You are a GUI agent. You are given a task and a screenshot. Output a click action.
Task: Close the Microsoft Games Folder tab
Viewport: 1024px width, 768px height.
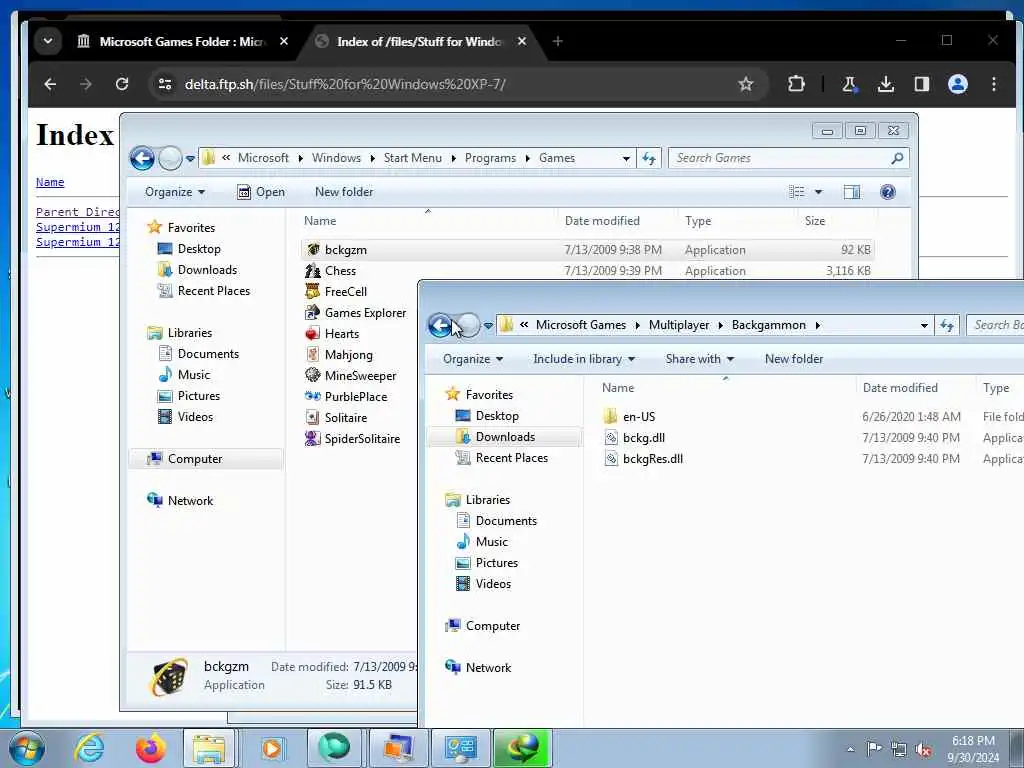pos(284,41)
